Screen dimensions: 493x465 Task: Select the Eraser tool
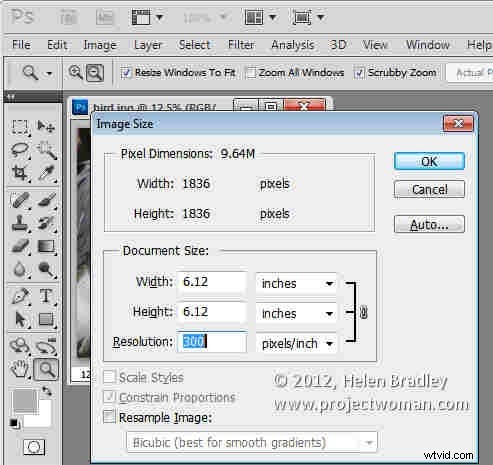click(20, 246)
